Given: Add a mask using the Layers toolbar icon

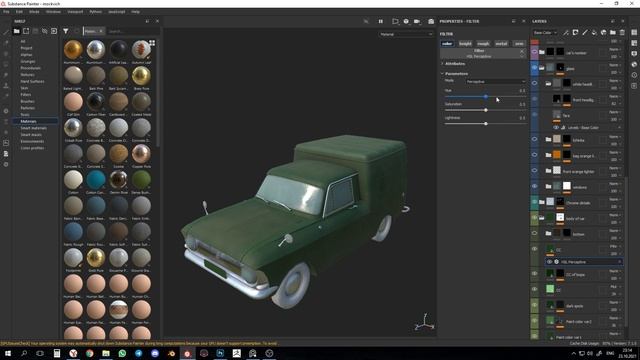Looking at the screenshot, I should pos(575,32).
